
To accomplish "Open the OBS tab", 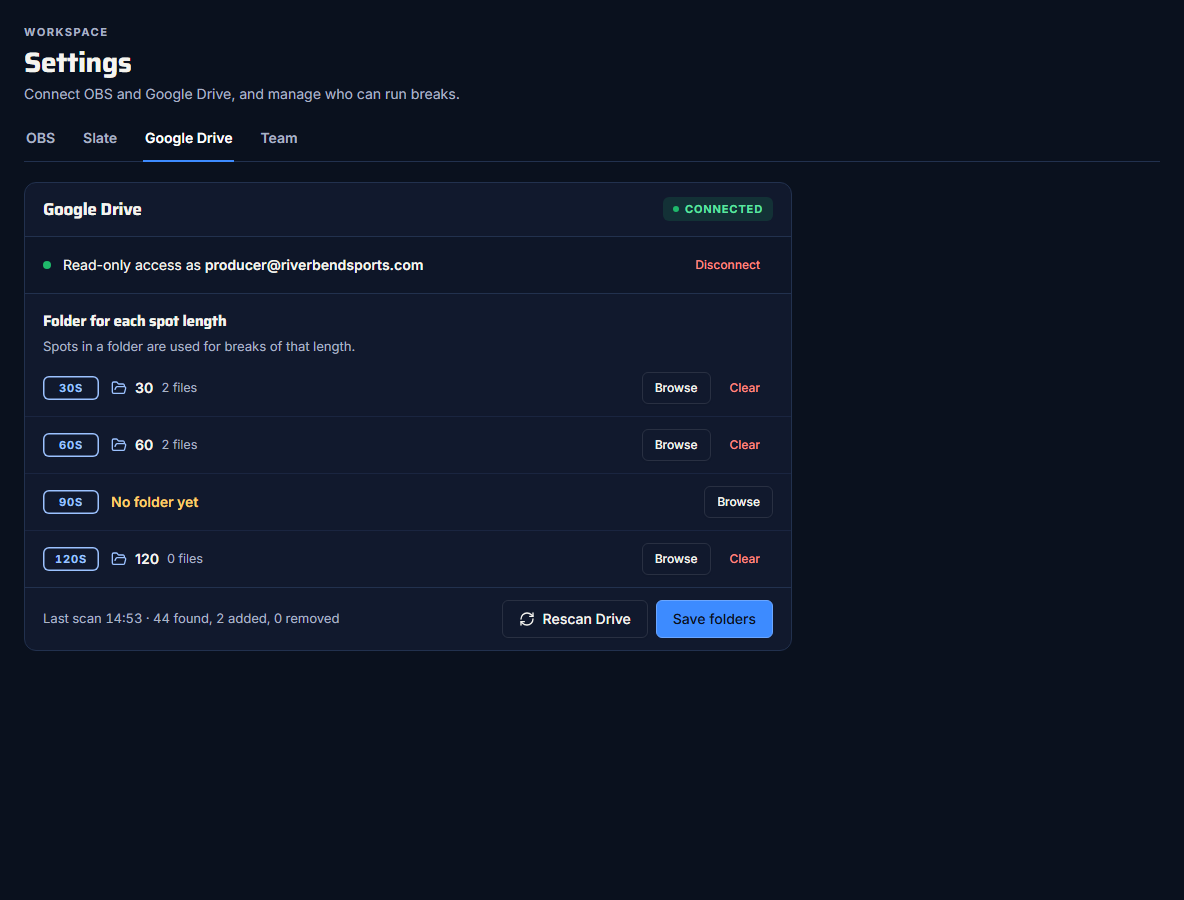I will click(41, 138).
